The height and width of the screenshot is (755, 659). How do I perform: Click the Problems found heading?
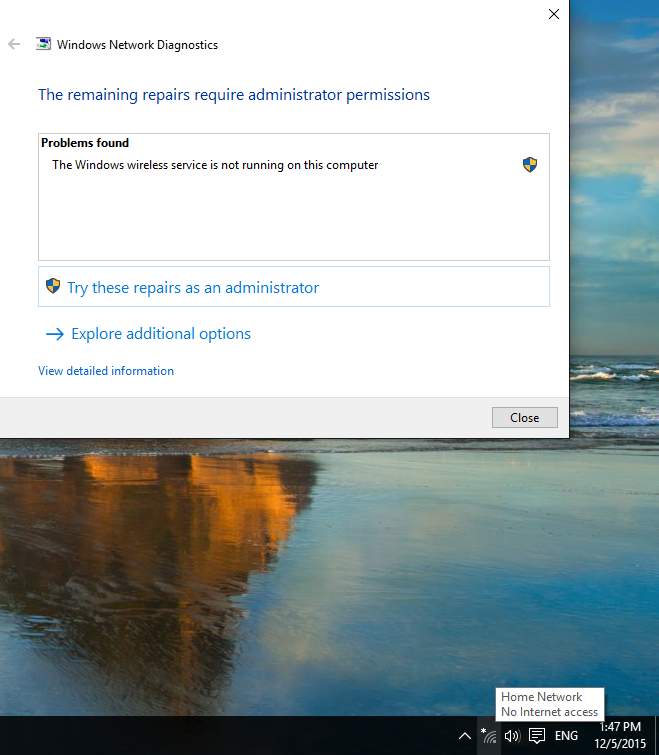(85, 143)
